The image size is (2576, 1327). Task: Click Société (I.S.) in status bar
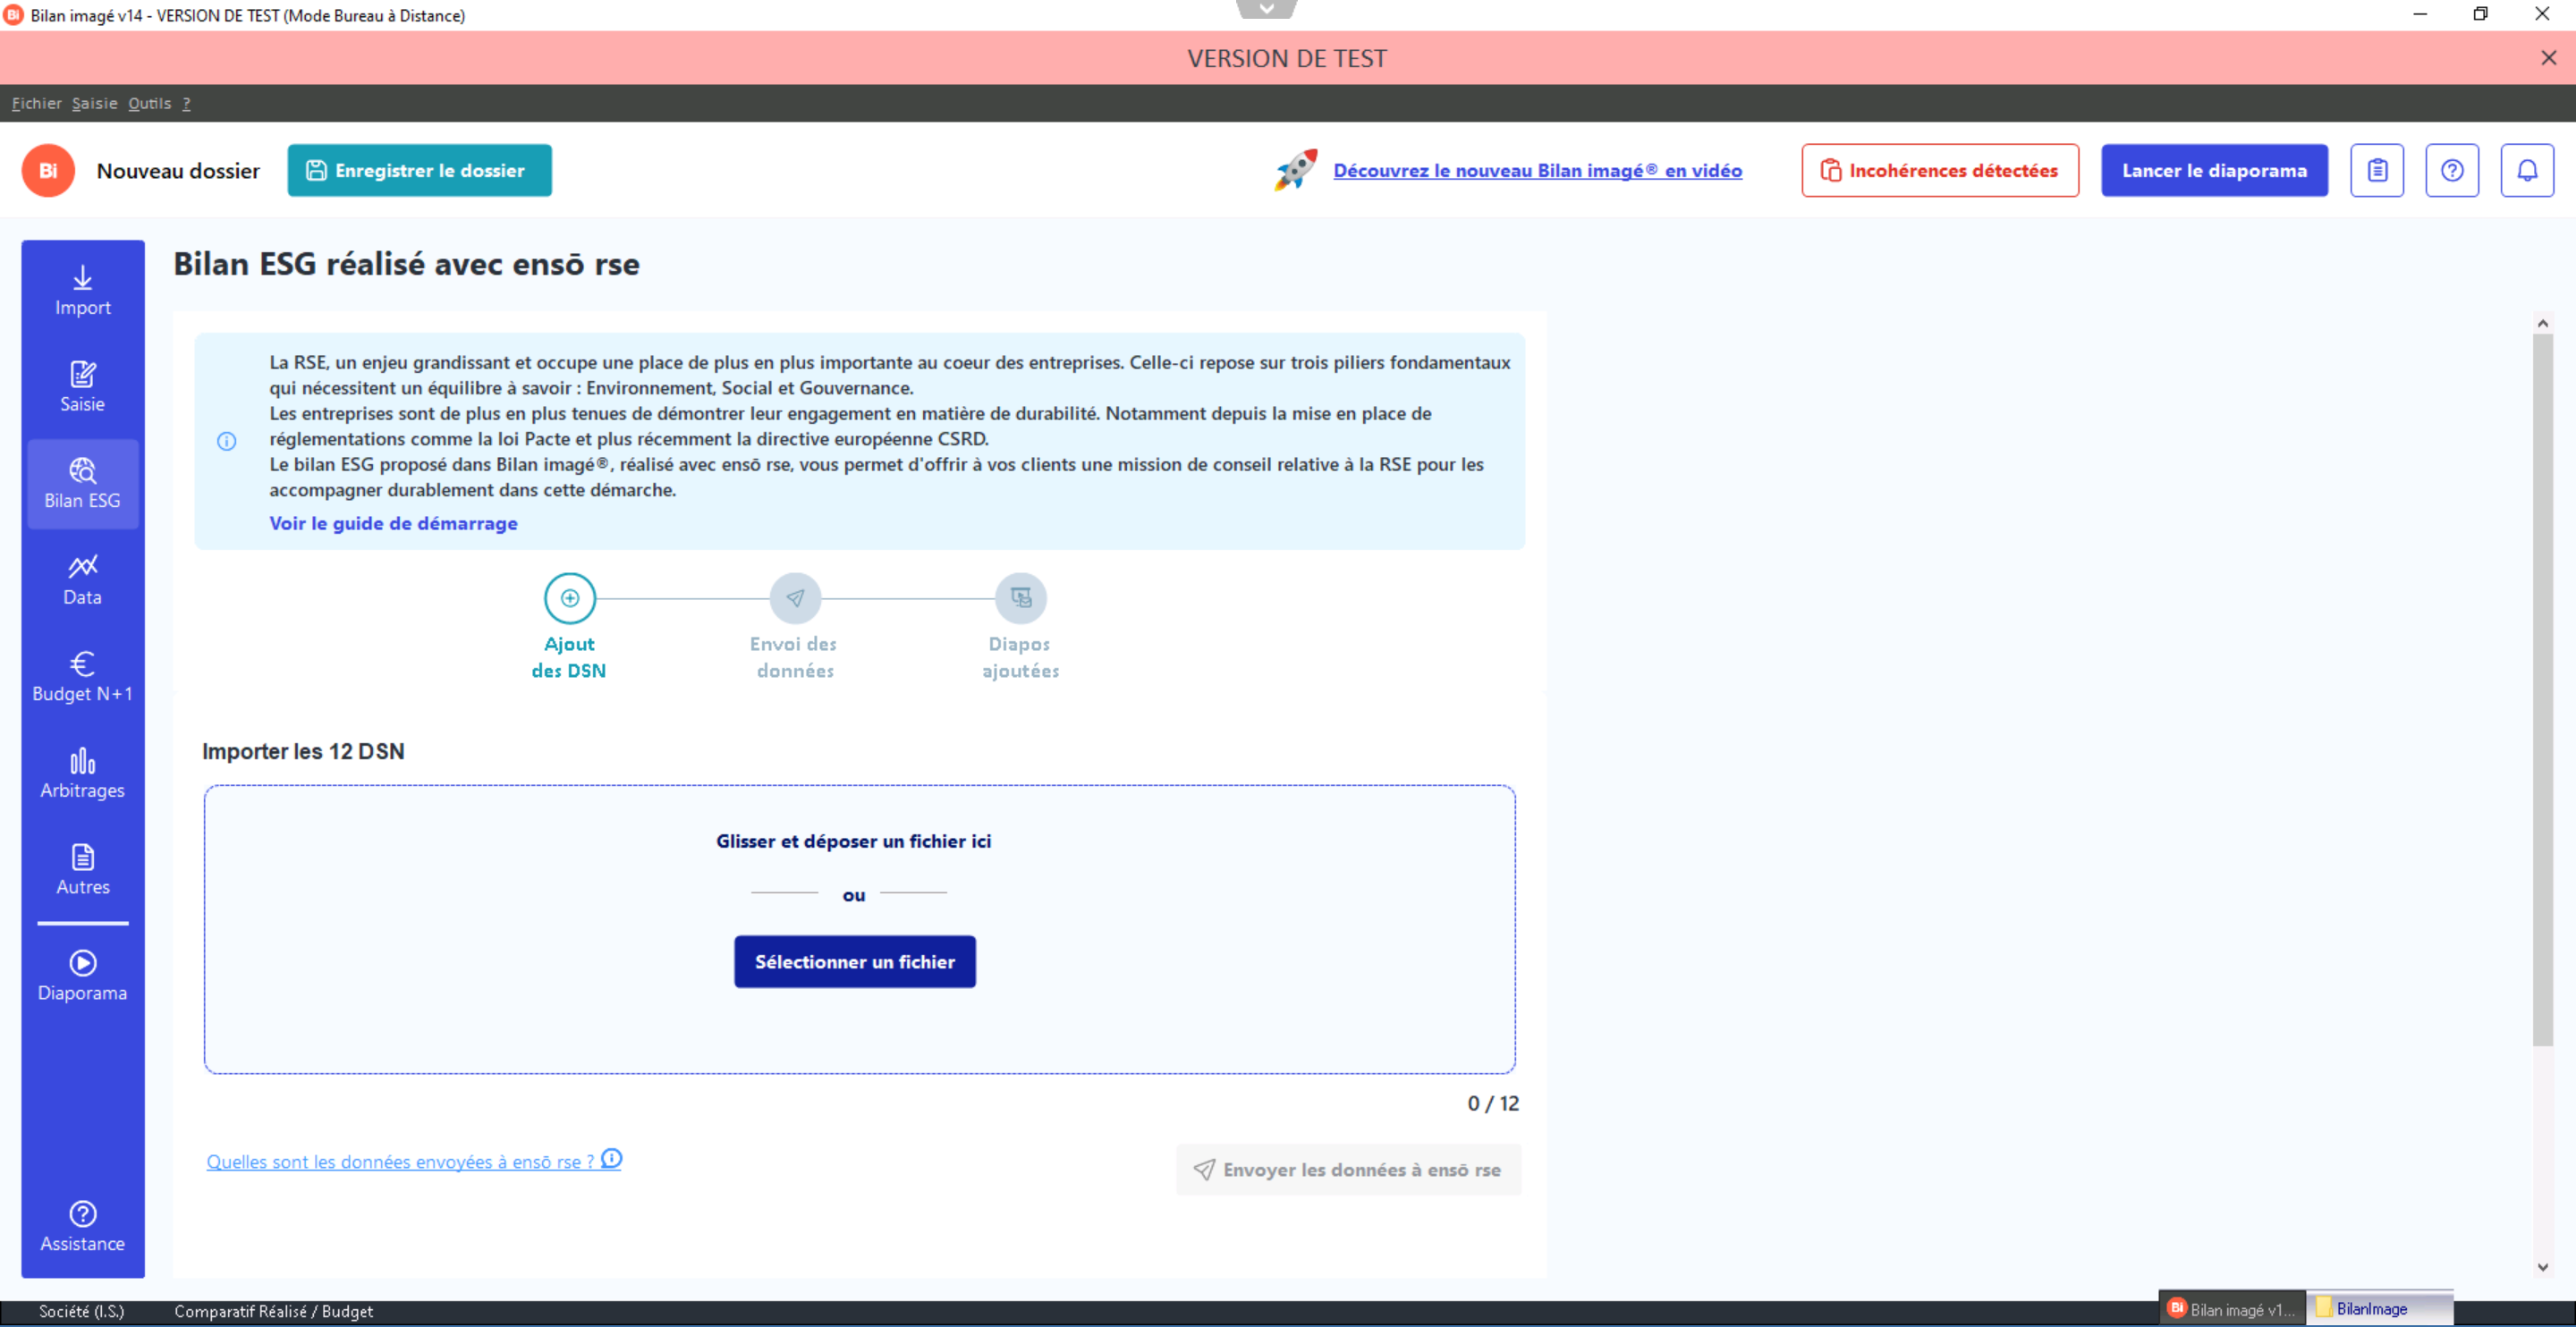click(82, 1311)
